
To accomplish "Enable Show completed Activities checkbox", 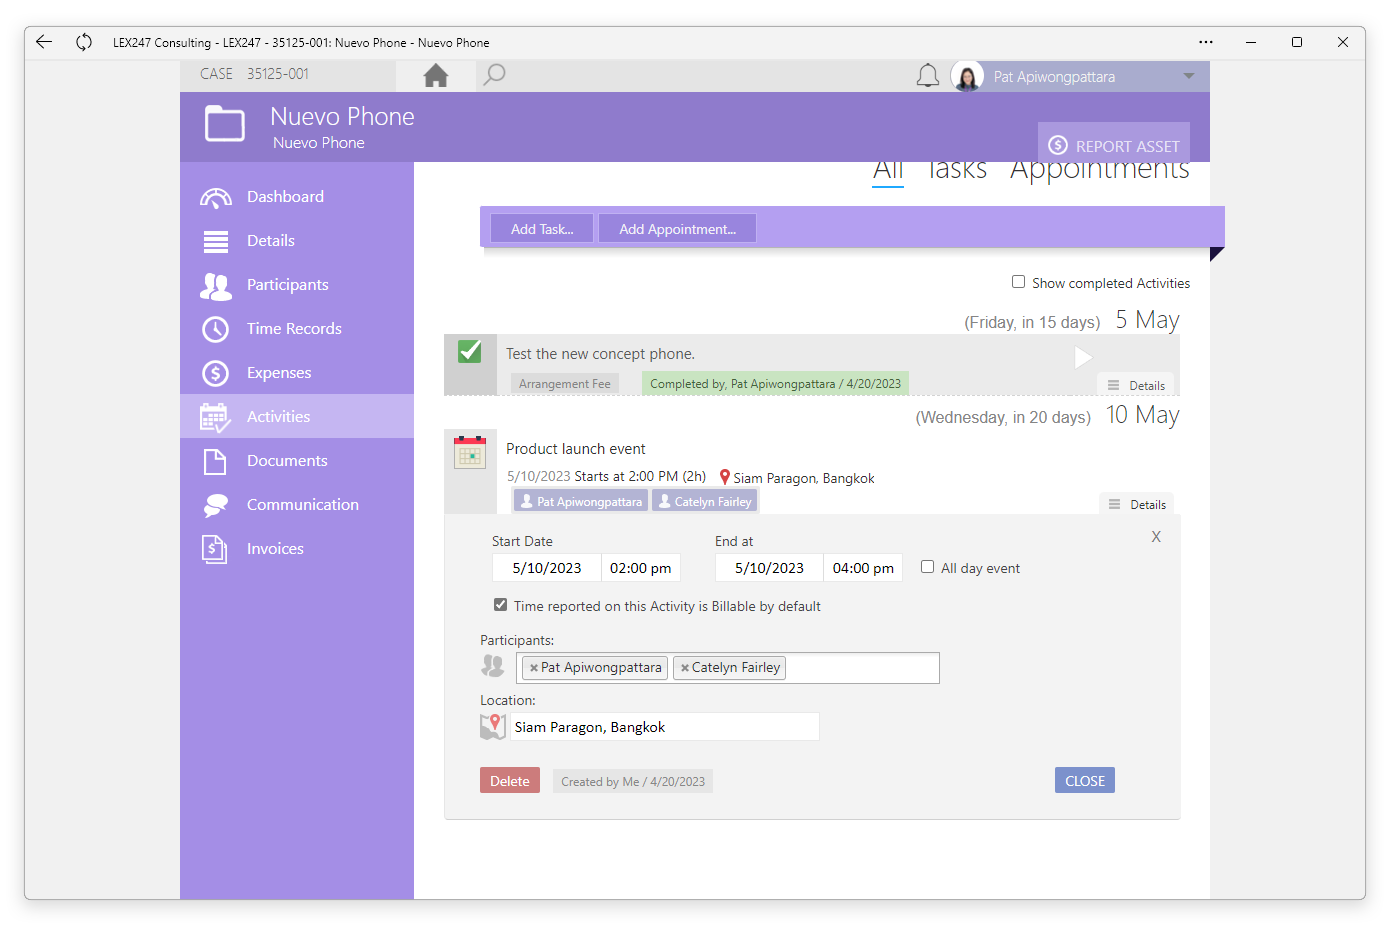I will 1018,282.
